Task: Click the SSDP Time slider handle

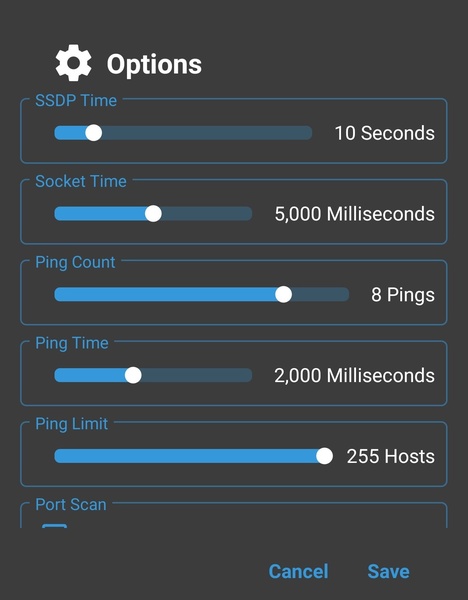Action: (93, 133)
